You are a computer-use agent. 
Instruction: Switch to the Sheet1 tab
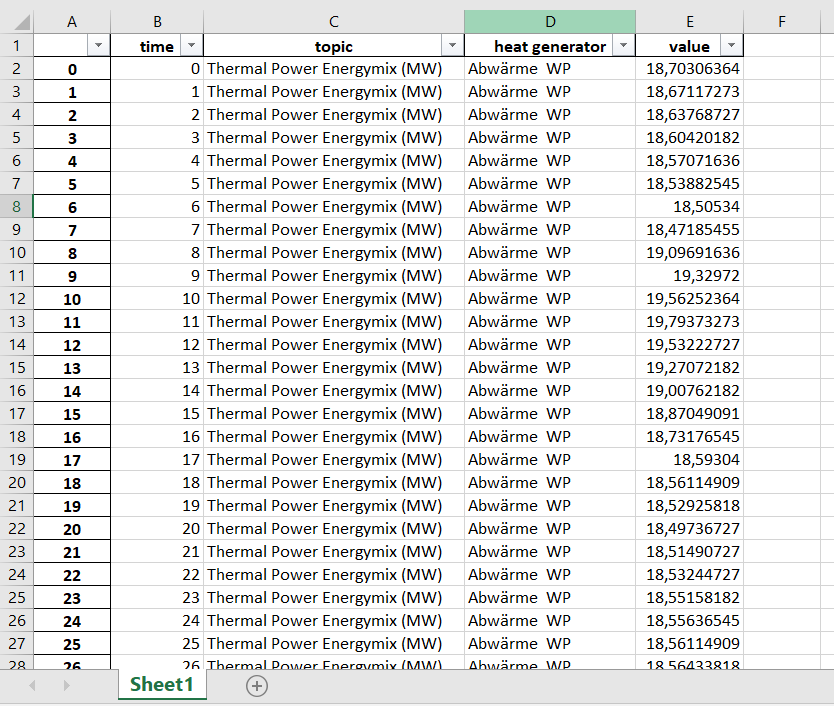162,684
